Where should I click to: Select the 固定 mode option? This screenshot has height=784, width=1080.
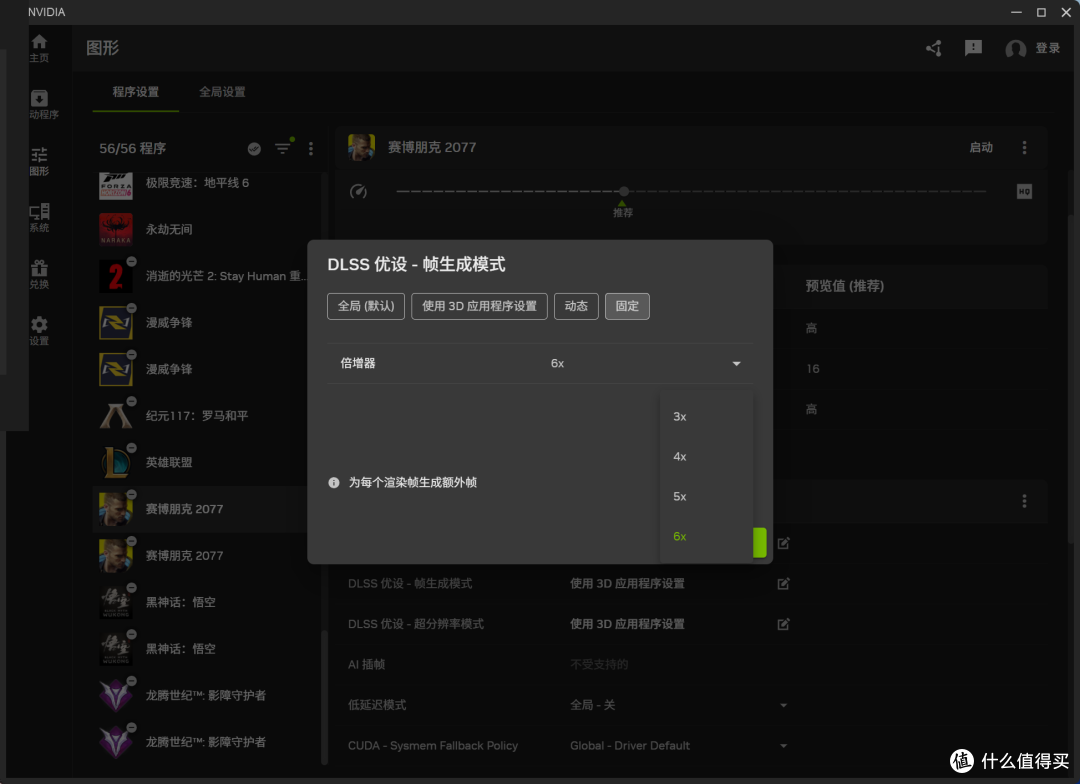[x=627, y=306]
